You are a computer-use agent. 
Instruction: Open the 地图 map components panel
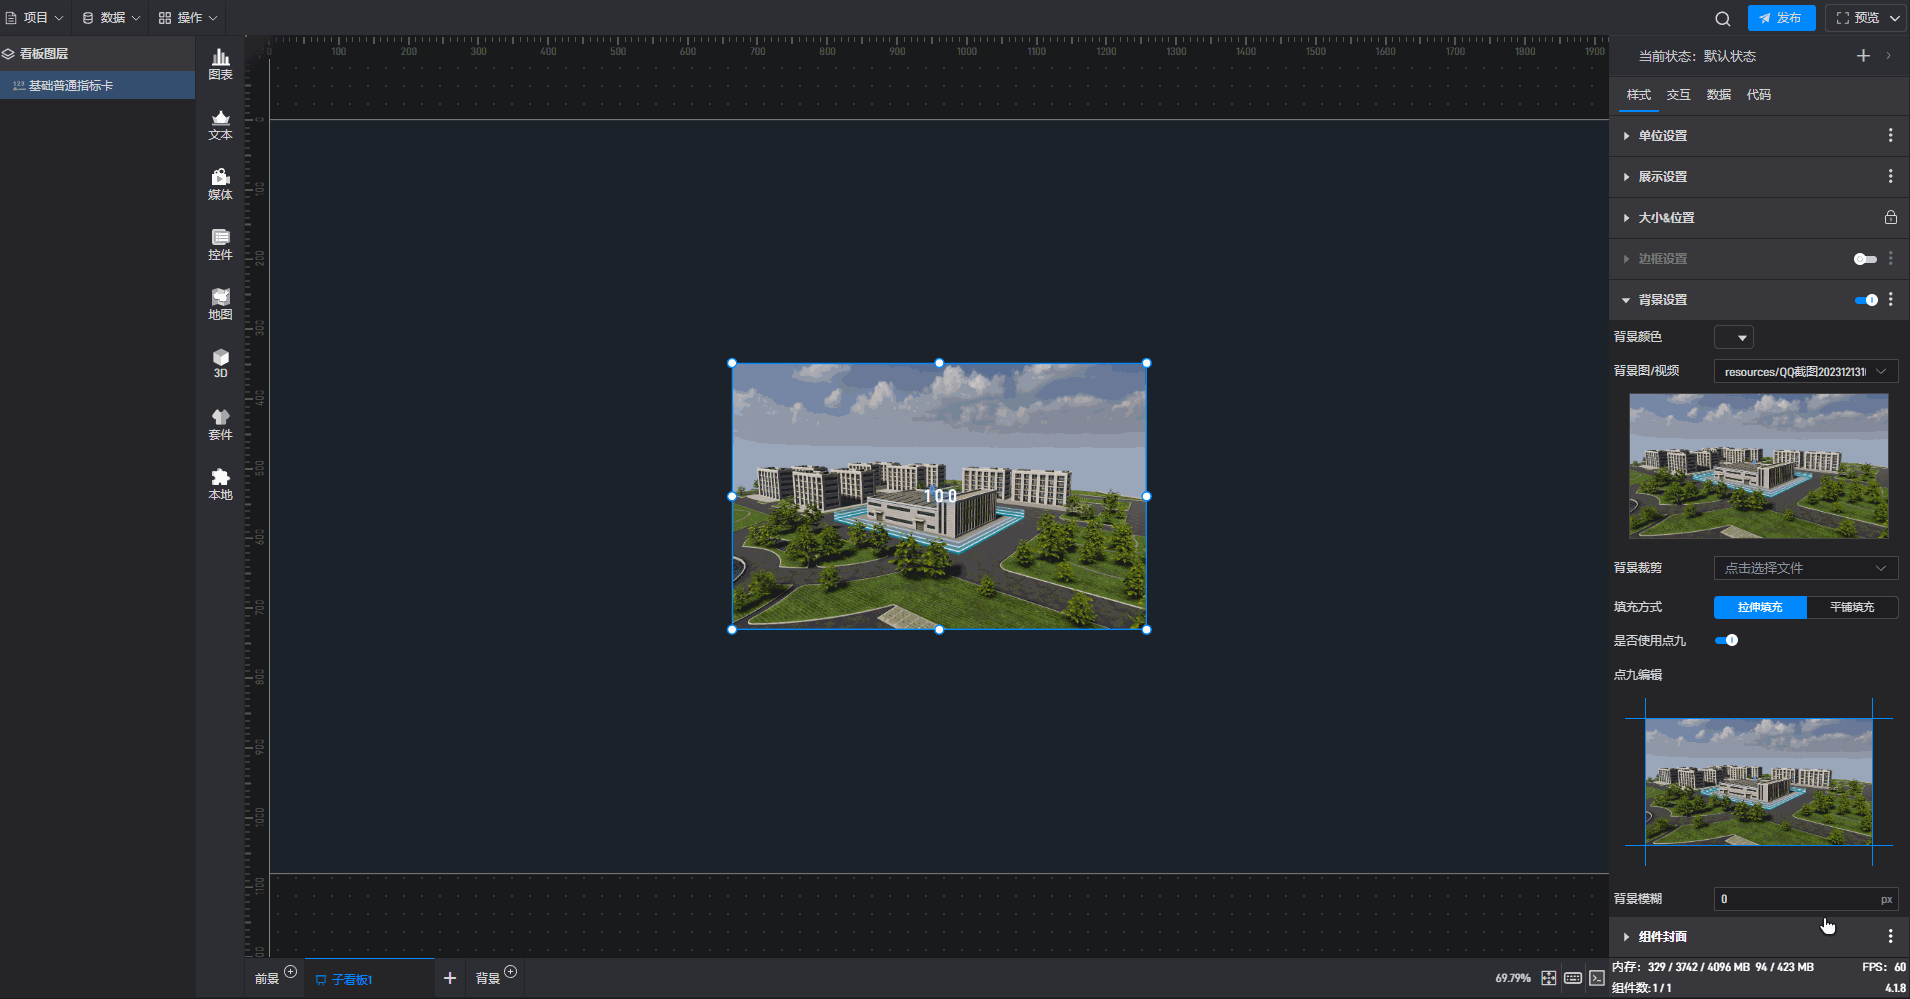[x=220, y=305]
